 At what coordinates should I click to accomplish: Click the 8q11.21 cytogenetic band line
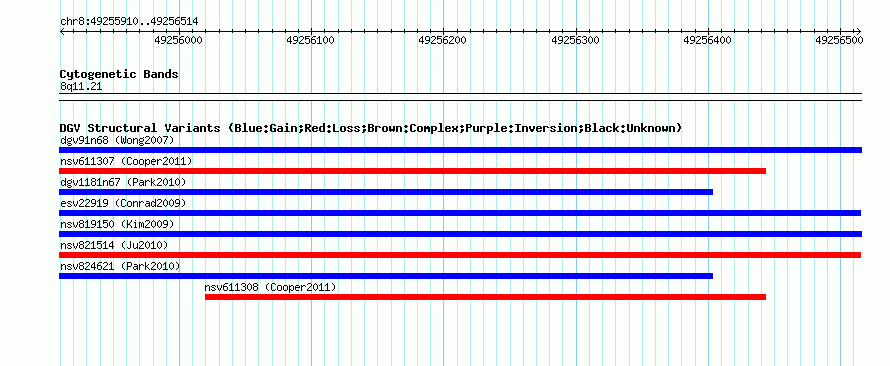click(460, 97)
